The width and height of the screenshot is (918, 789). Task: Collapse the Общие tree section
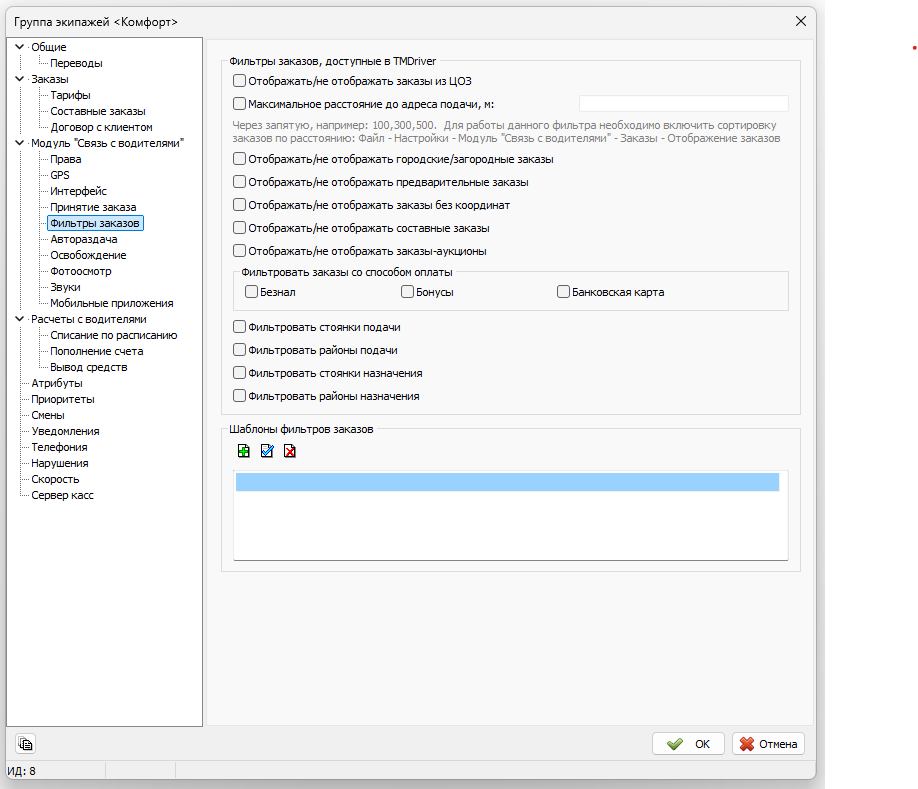coord(19,47)
